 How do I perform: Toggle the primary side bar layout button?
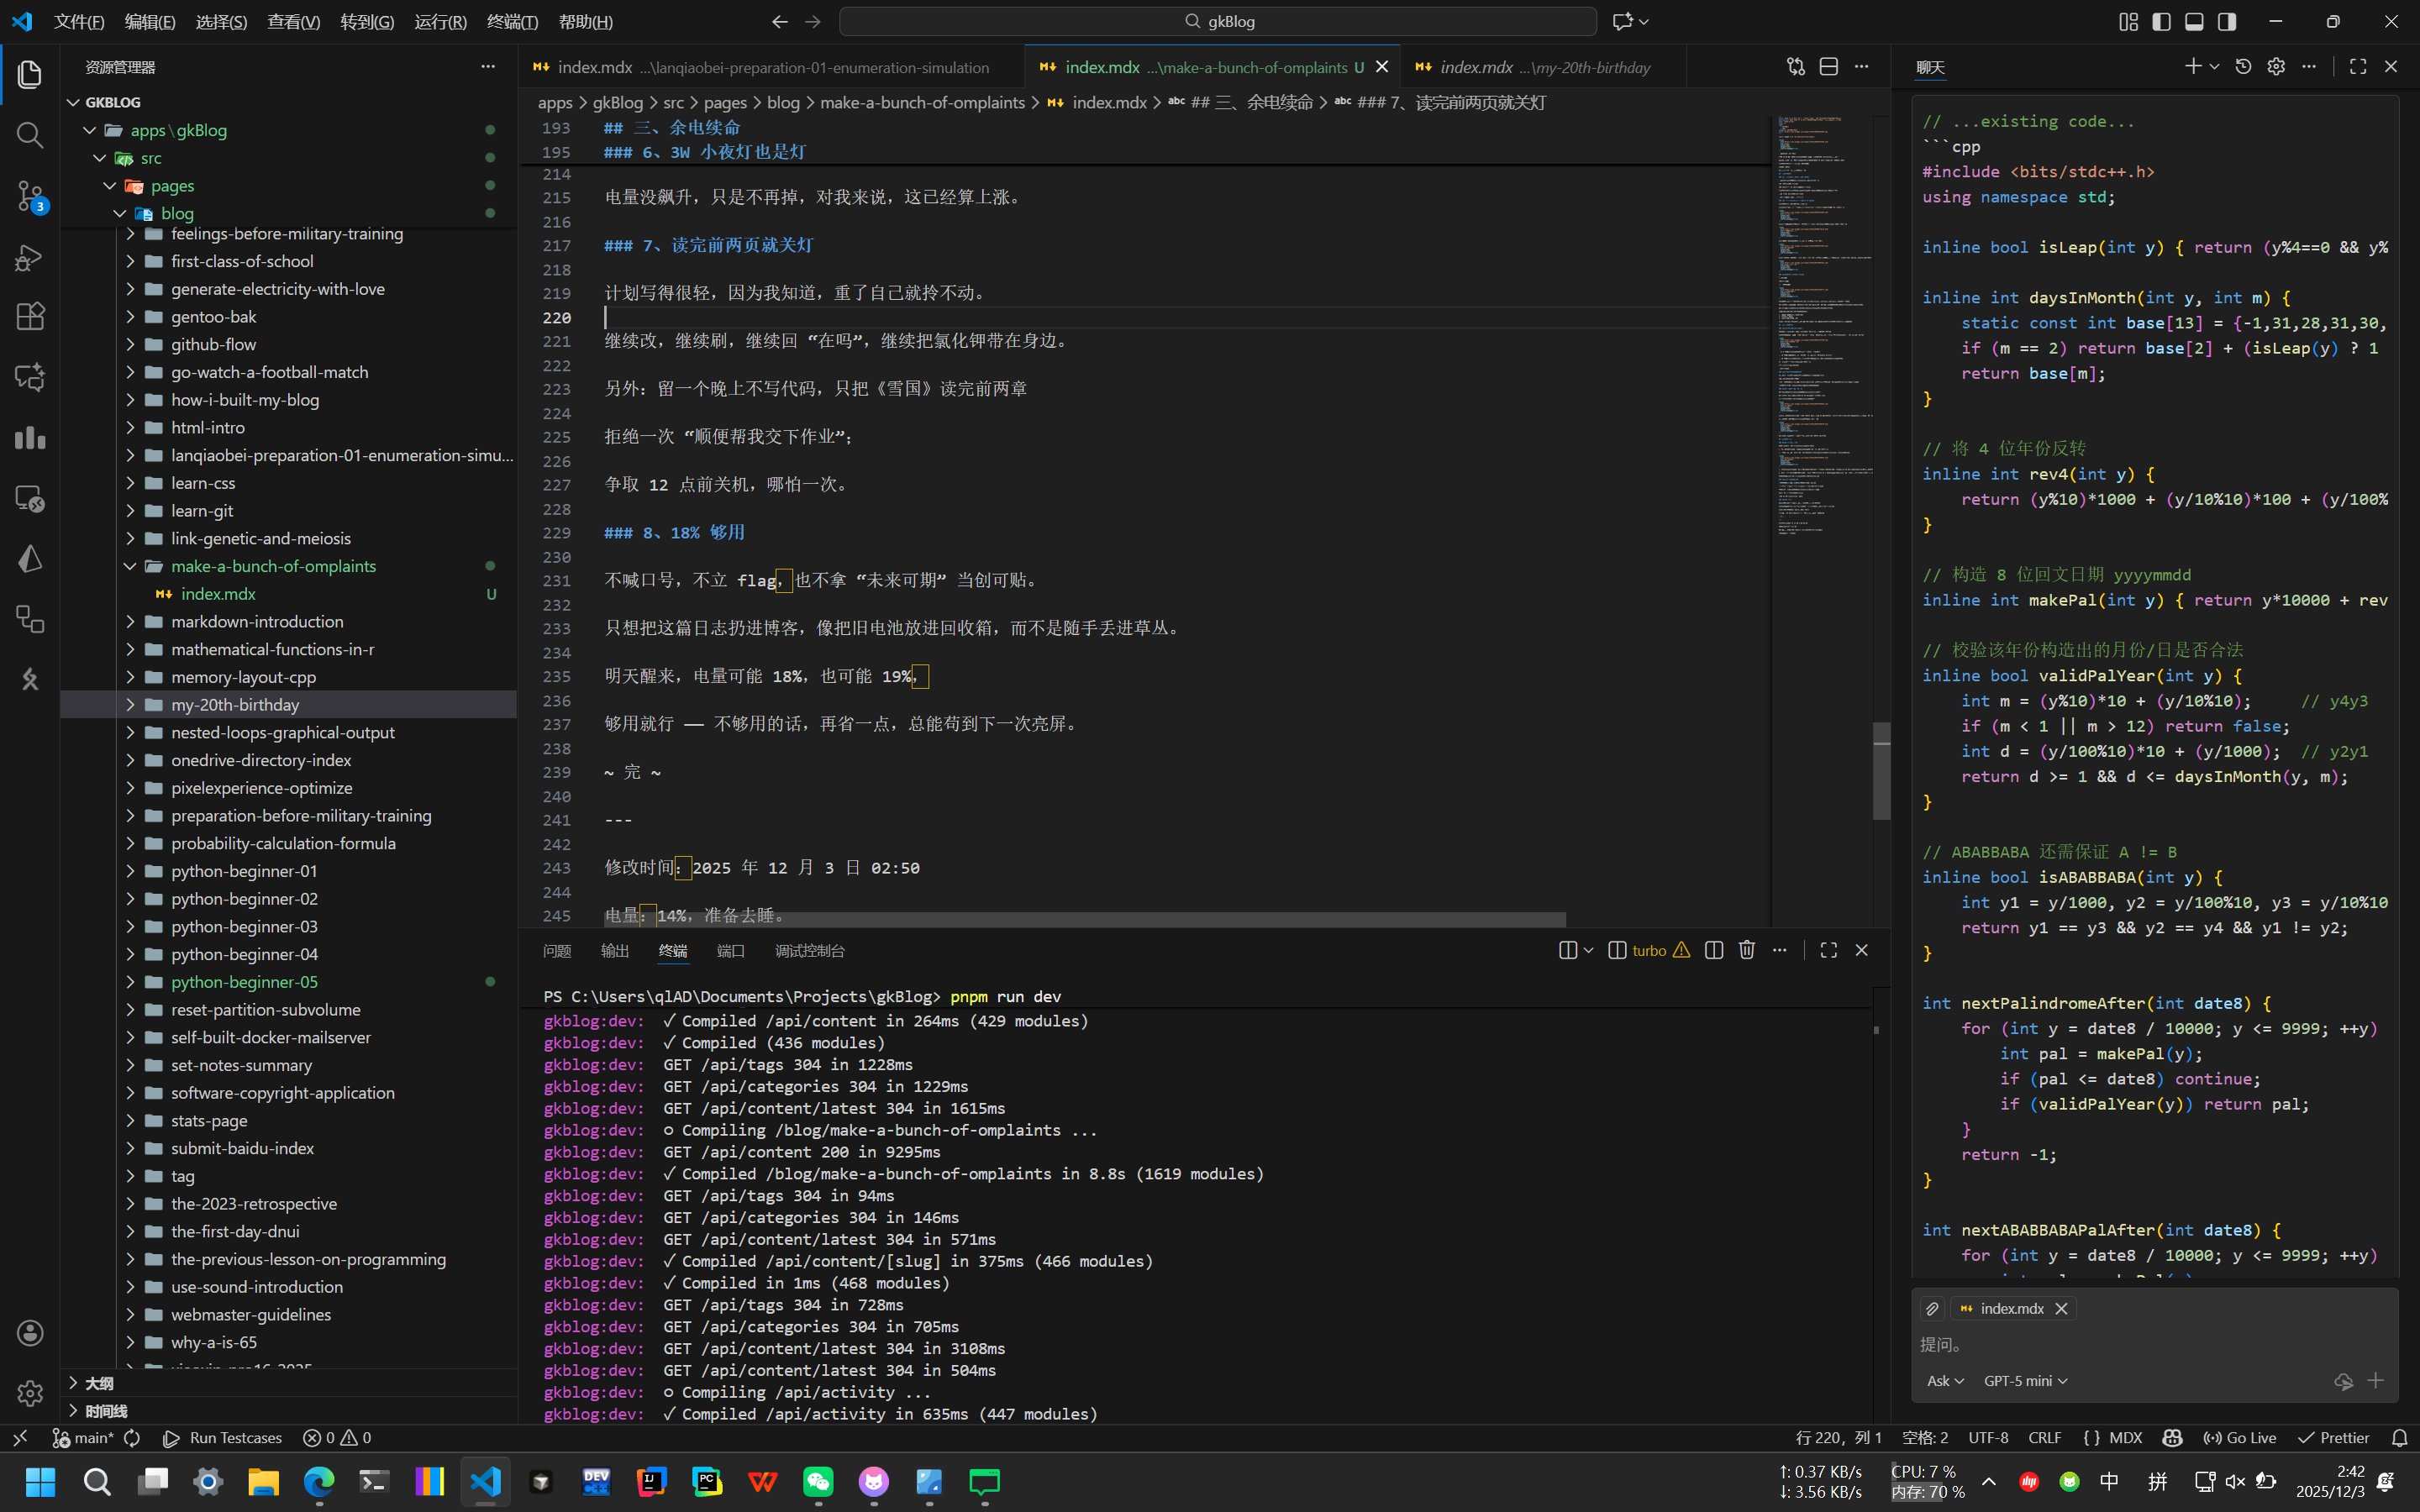[x=2161, y=21]
